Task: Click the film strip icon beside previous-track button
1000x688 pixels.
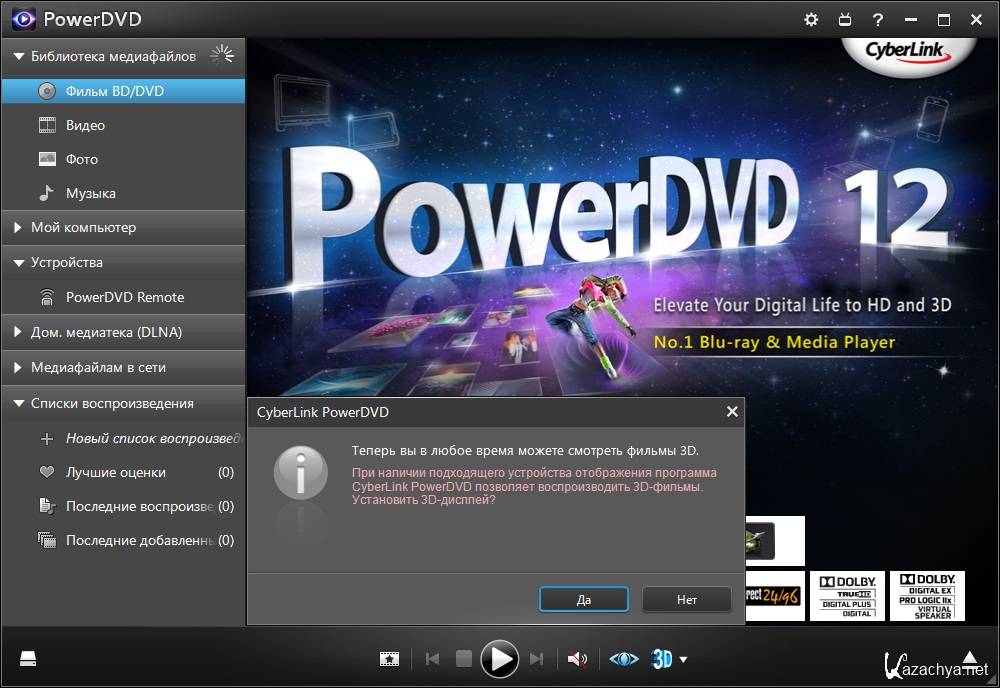Action: tap(389, 659)
